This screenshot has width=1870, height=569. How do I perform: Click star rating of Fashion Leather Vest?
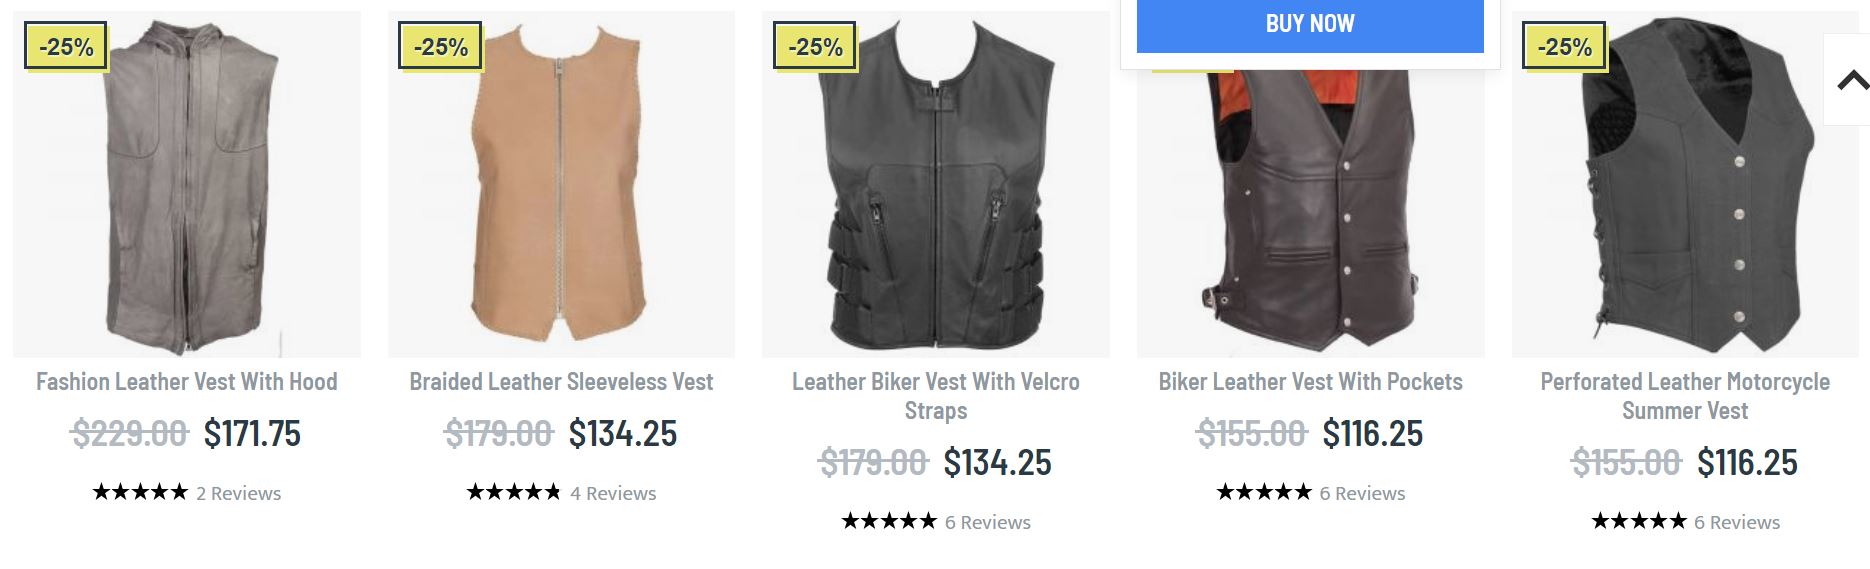click(x=140, y=492)
